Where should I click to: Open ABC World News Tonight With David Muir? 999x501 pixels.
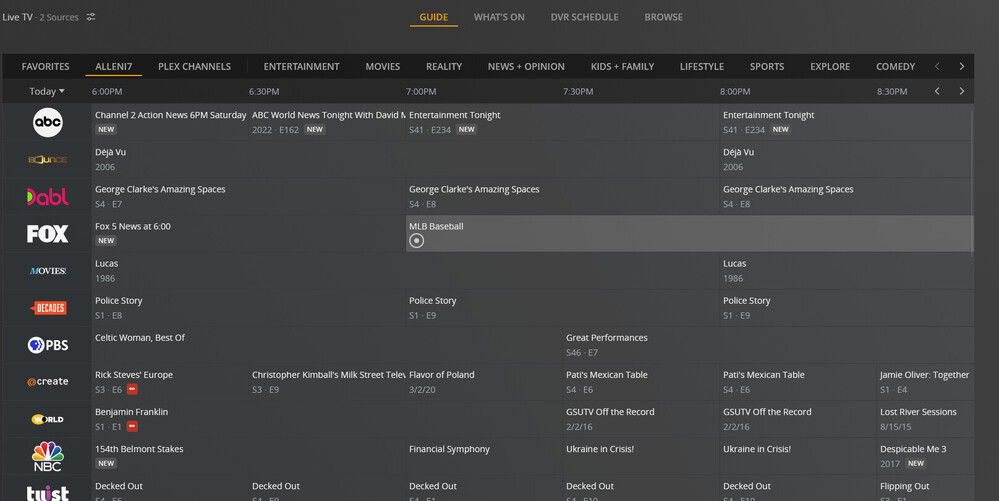327,122
